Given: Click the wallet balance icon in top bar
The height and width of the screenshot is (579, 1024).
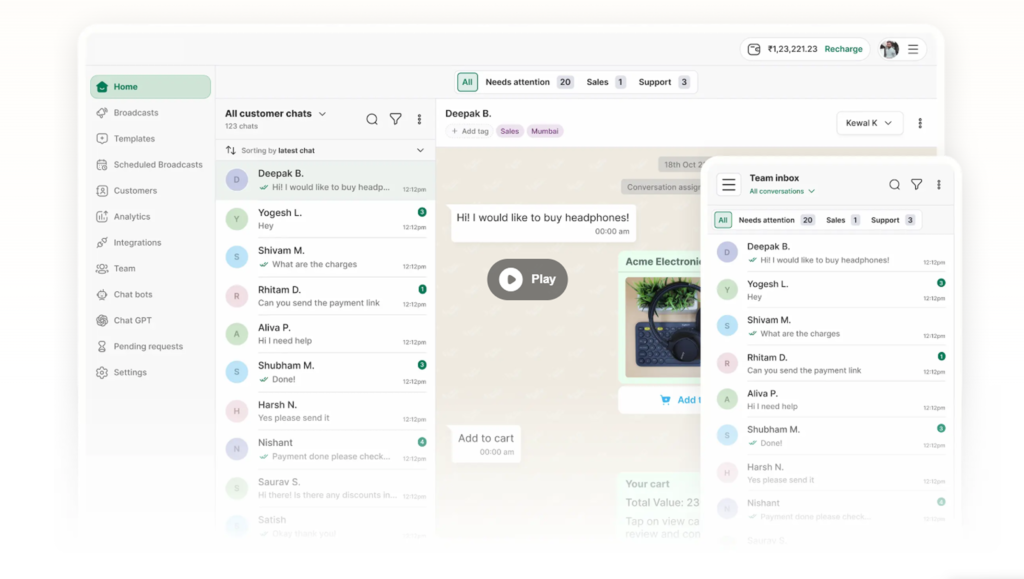Looking at the screenshot, I should [x=755, y=49].
